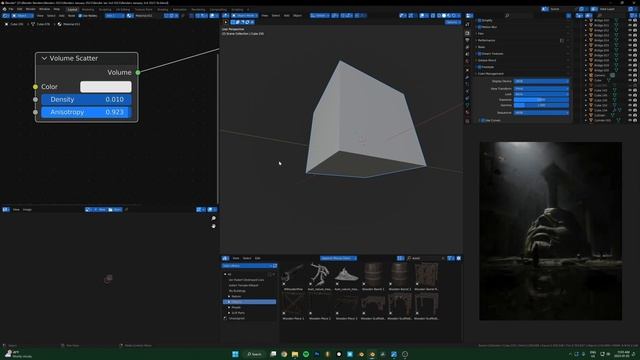Disable rendering for the Camera row
This screenshot has height=360, width=640.
[x=635, y=76]
